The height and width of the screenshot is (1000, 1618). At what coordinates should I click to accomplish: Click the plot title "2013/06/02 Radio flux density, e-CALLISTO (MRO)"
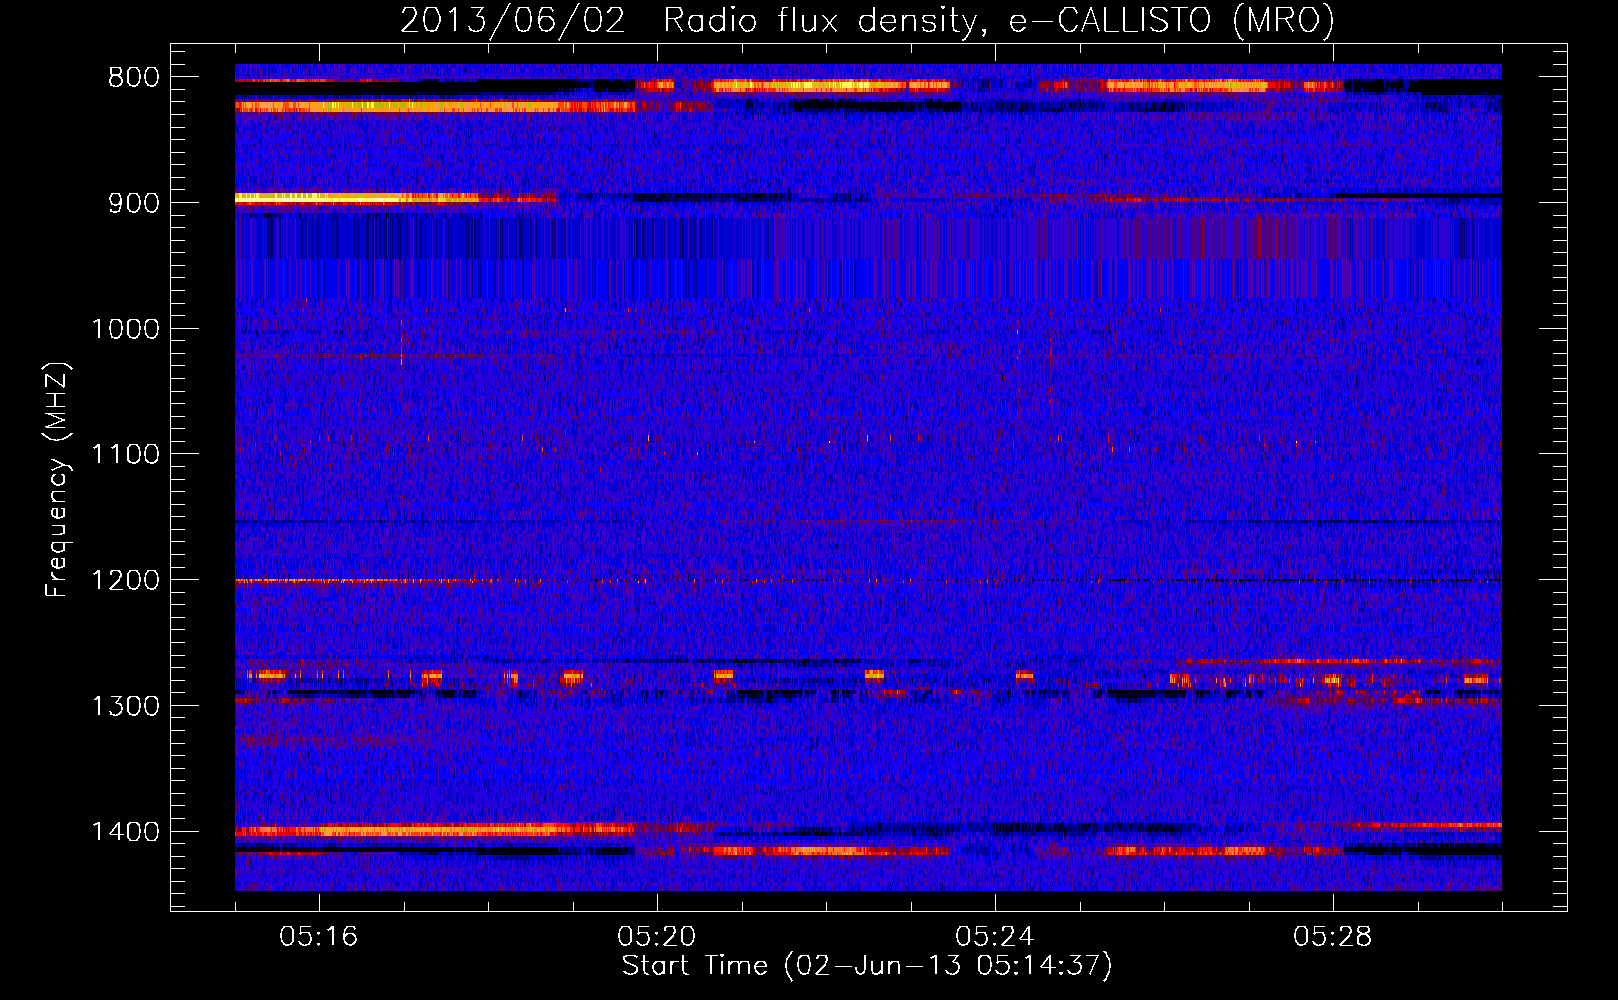click(x=867, y=20)
